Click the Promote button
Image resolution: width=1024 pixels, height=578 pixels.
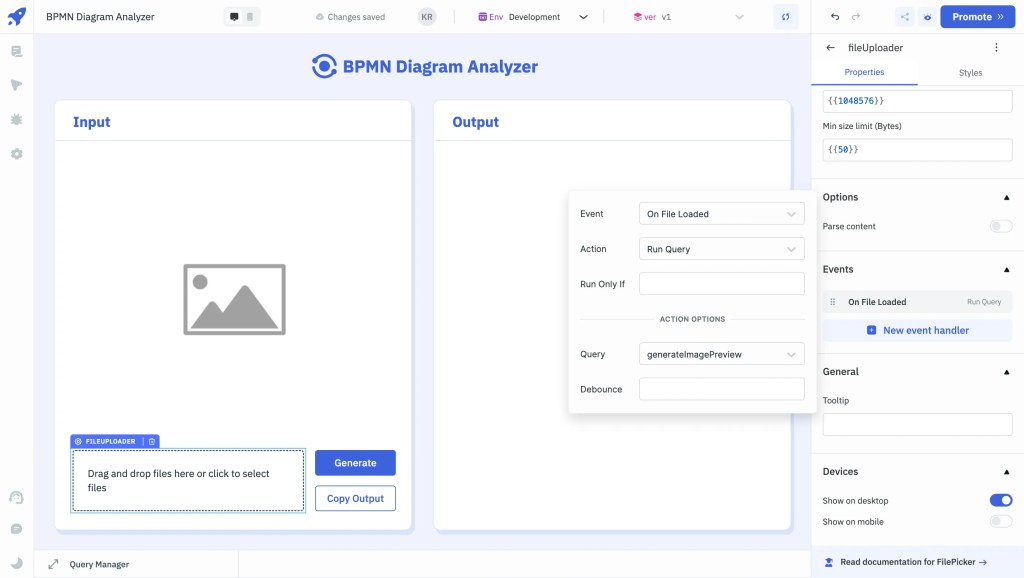(x=977, y=16)
